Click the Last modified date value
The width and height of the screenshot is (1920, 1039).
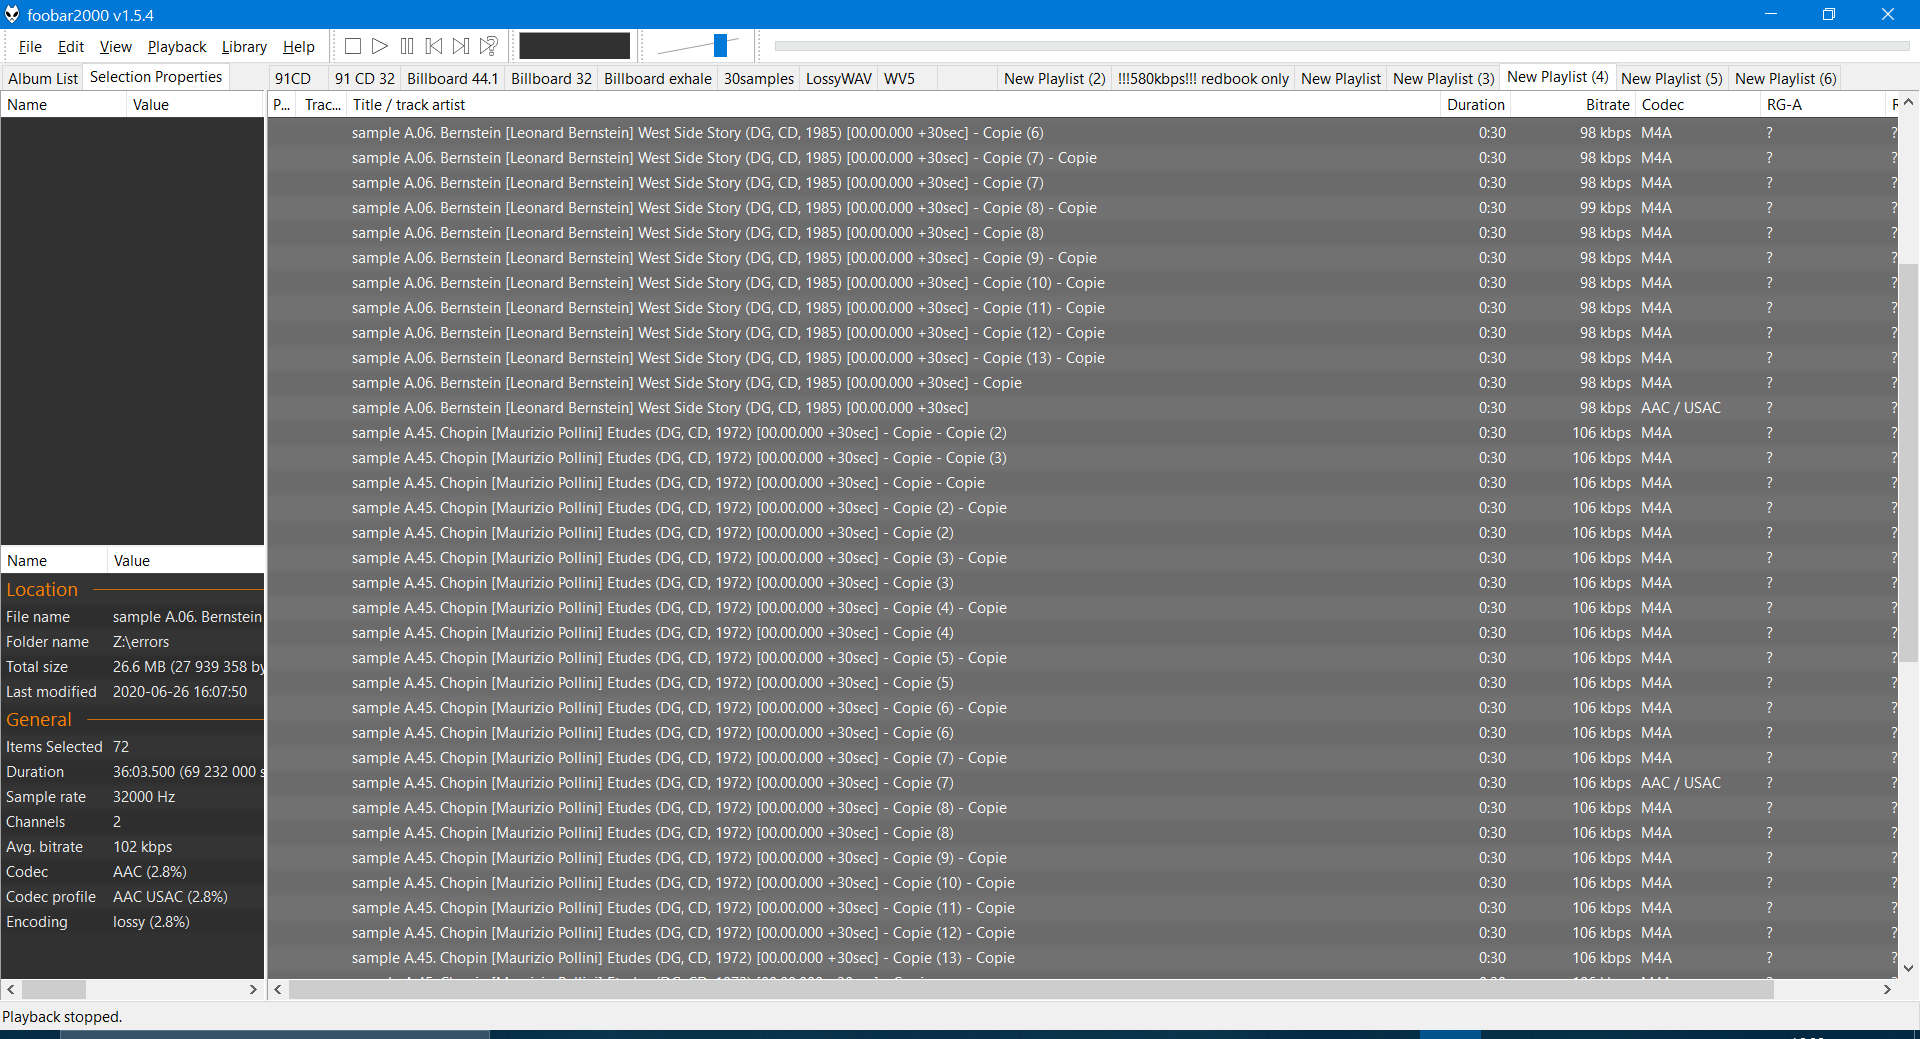[x=180, y=692]
